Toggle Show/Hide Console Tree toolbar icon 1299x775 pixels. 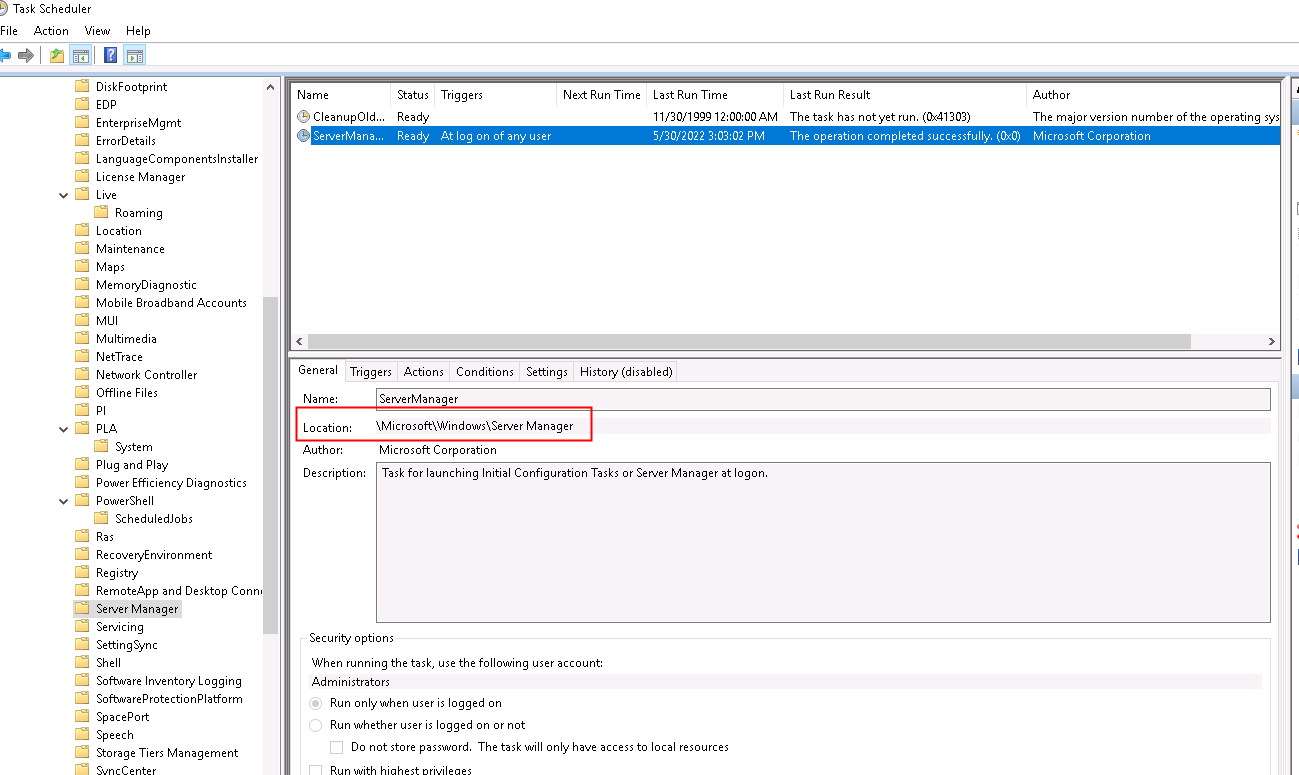coord(81,55)
